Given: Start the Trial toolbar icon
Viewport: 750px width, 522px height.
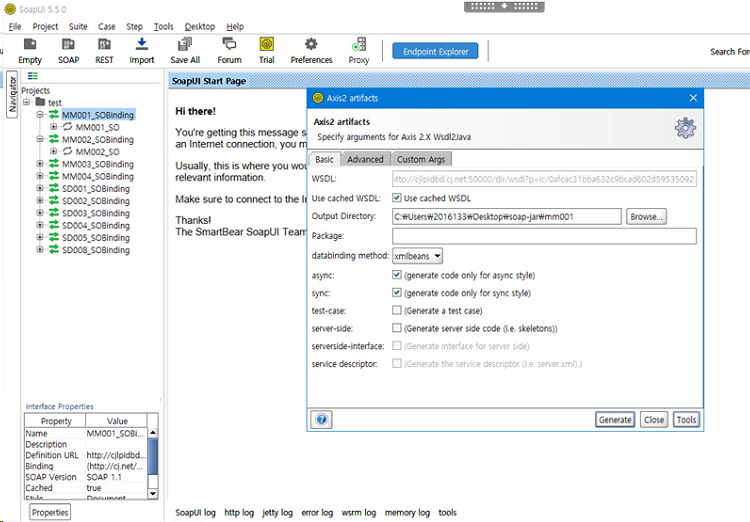Looking at the screenshot, I should pyautogui.click(x=266, y=51).
